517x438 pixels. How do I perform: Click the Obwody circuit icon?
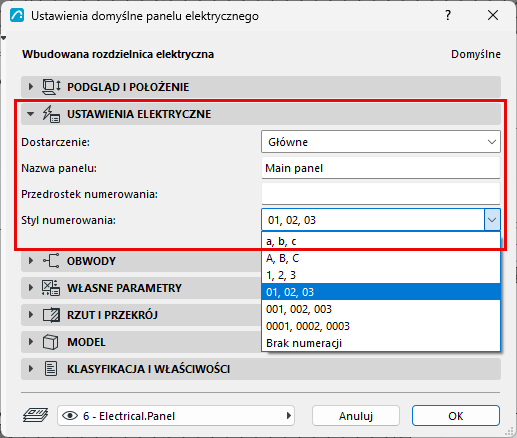coord(51,261)
